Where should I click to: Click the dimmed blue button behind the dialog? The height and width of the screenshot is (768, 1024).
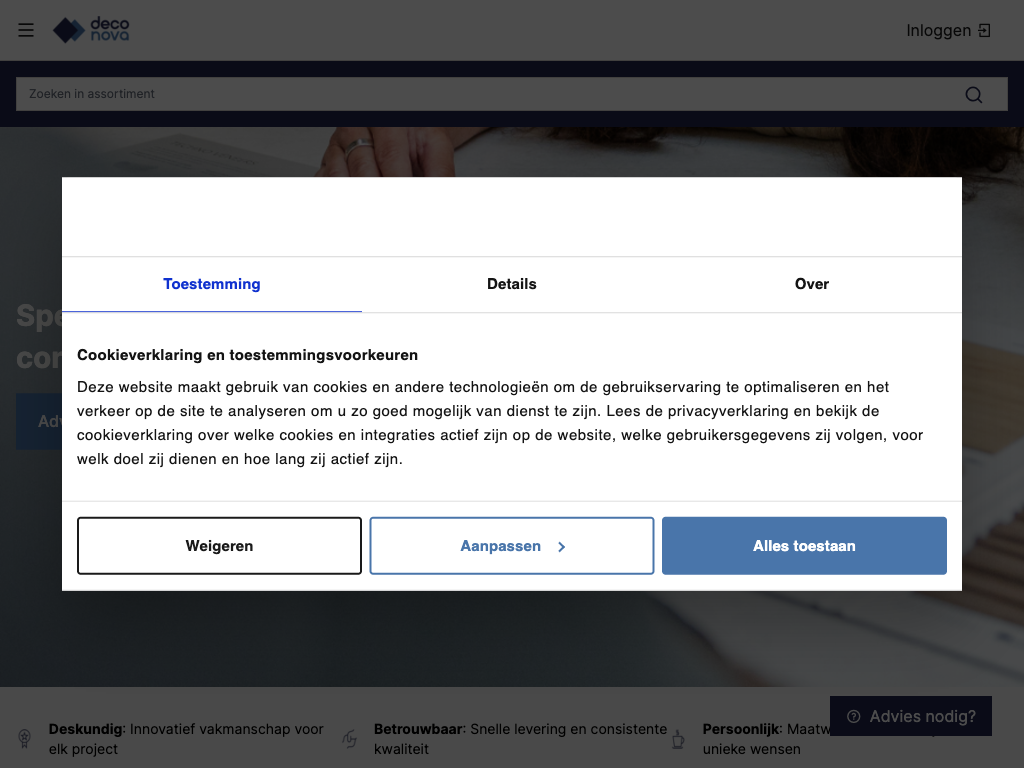pos(38,422)
